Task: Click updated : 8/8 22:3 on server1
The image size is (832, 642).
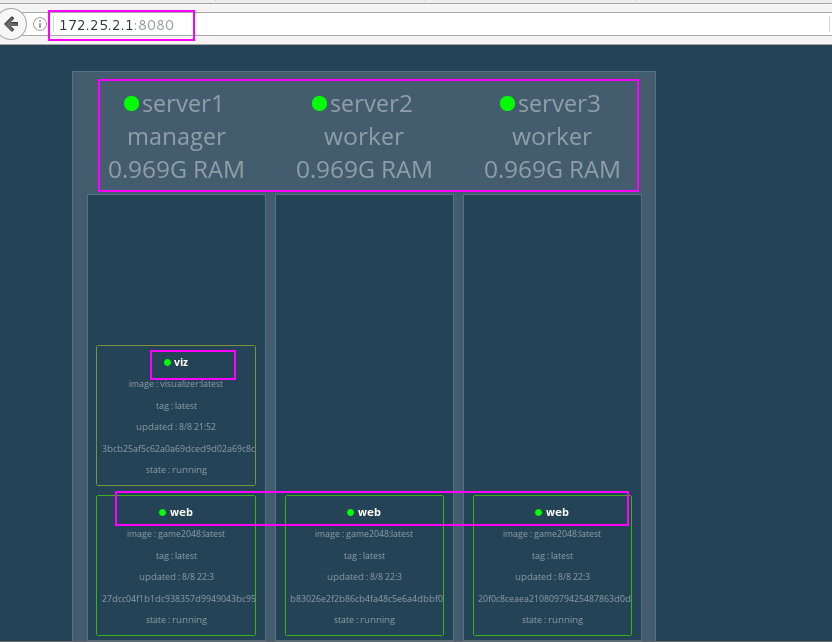Action: [176, 577]
